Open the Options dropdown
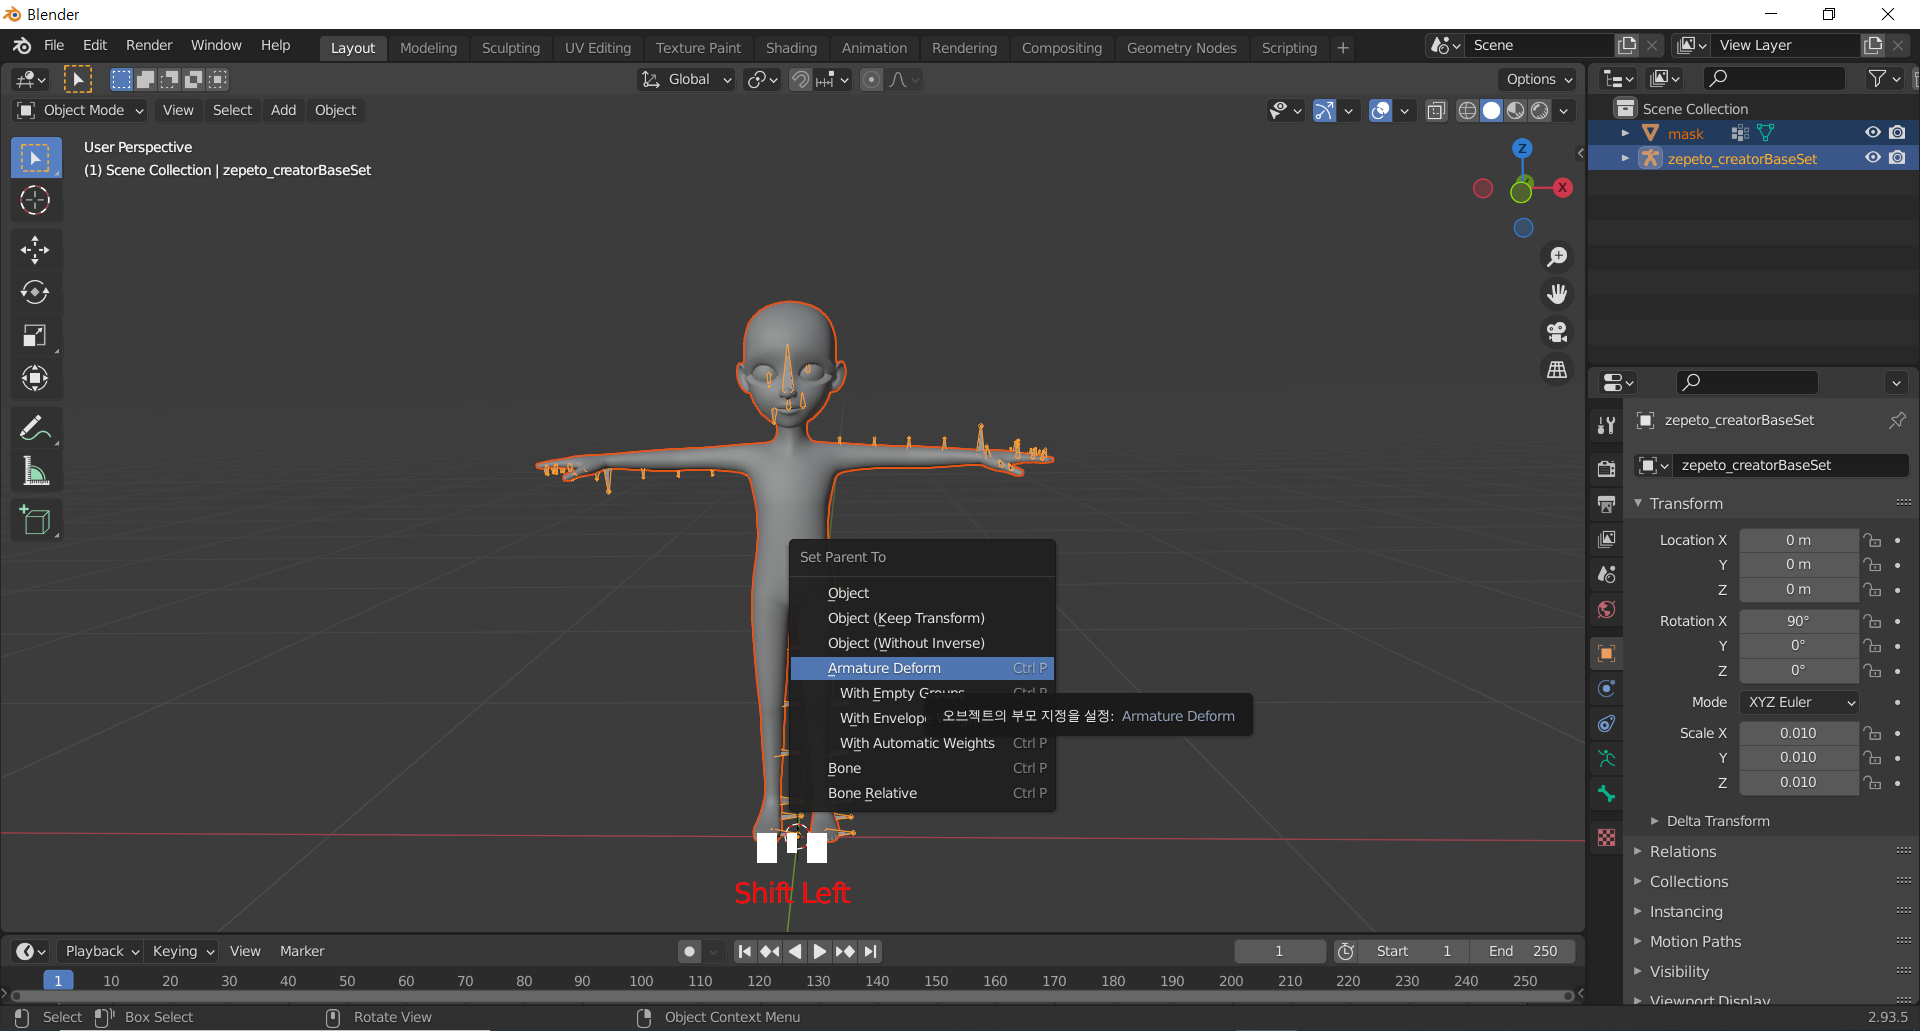This screenshot has width=1920, height=1031. 1539,80
